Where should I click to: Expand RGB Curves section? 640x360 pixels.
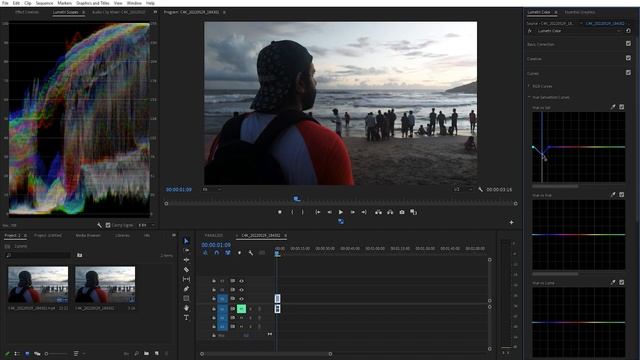click(529, 86)
